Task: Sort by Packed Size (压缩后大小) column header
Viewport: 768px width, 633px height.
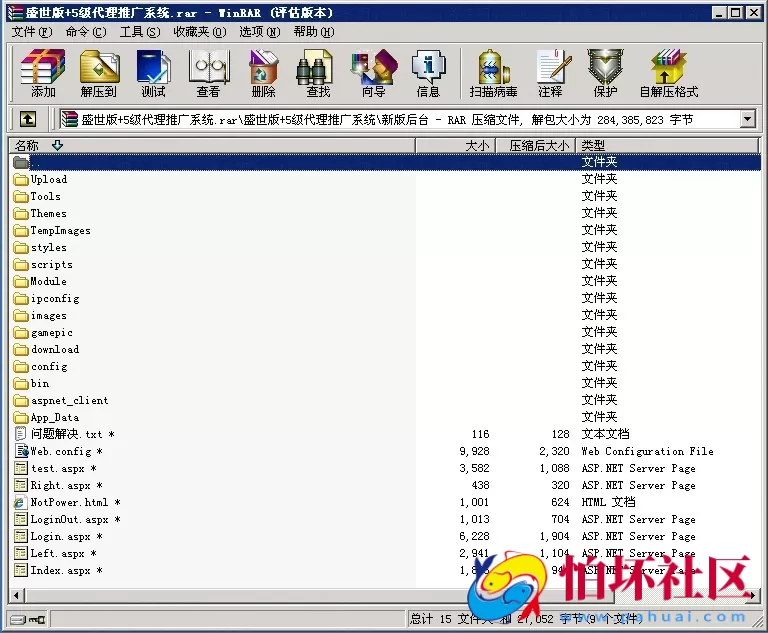Action: click(536, 146)
